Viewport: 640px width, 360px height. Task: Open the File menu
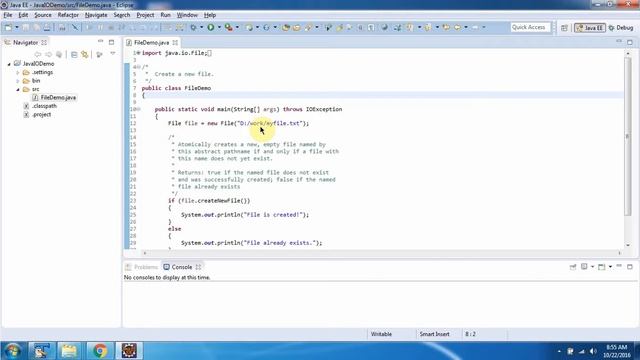click(x=8, y=15)
